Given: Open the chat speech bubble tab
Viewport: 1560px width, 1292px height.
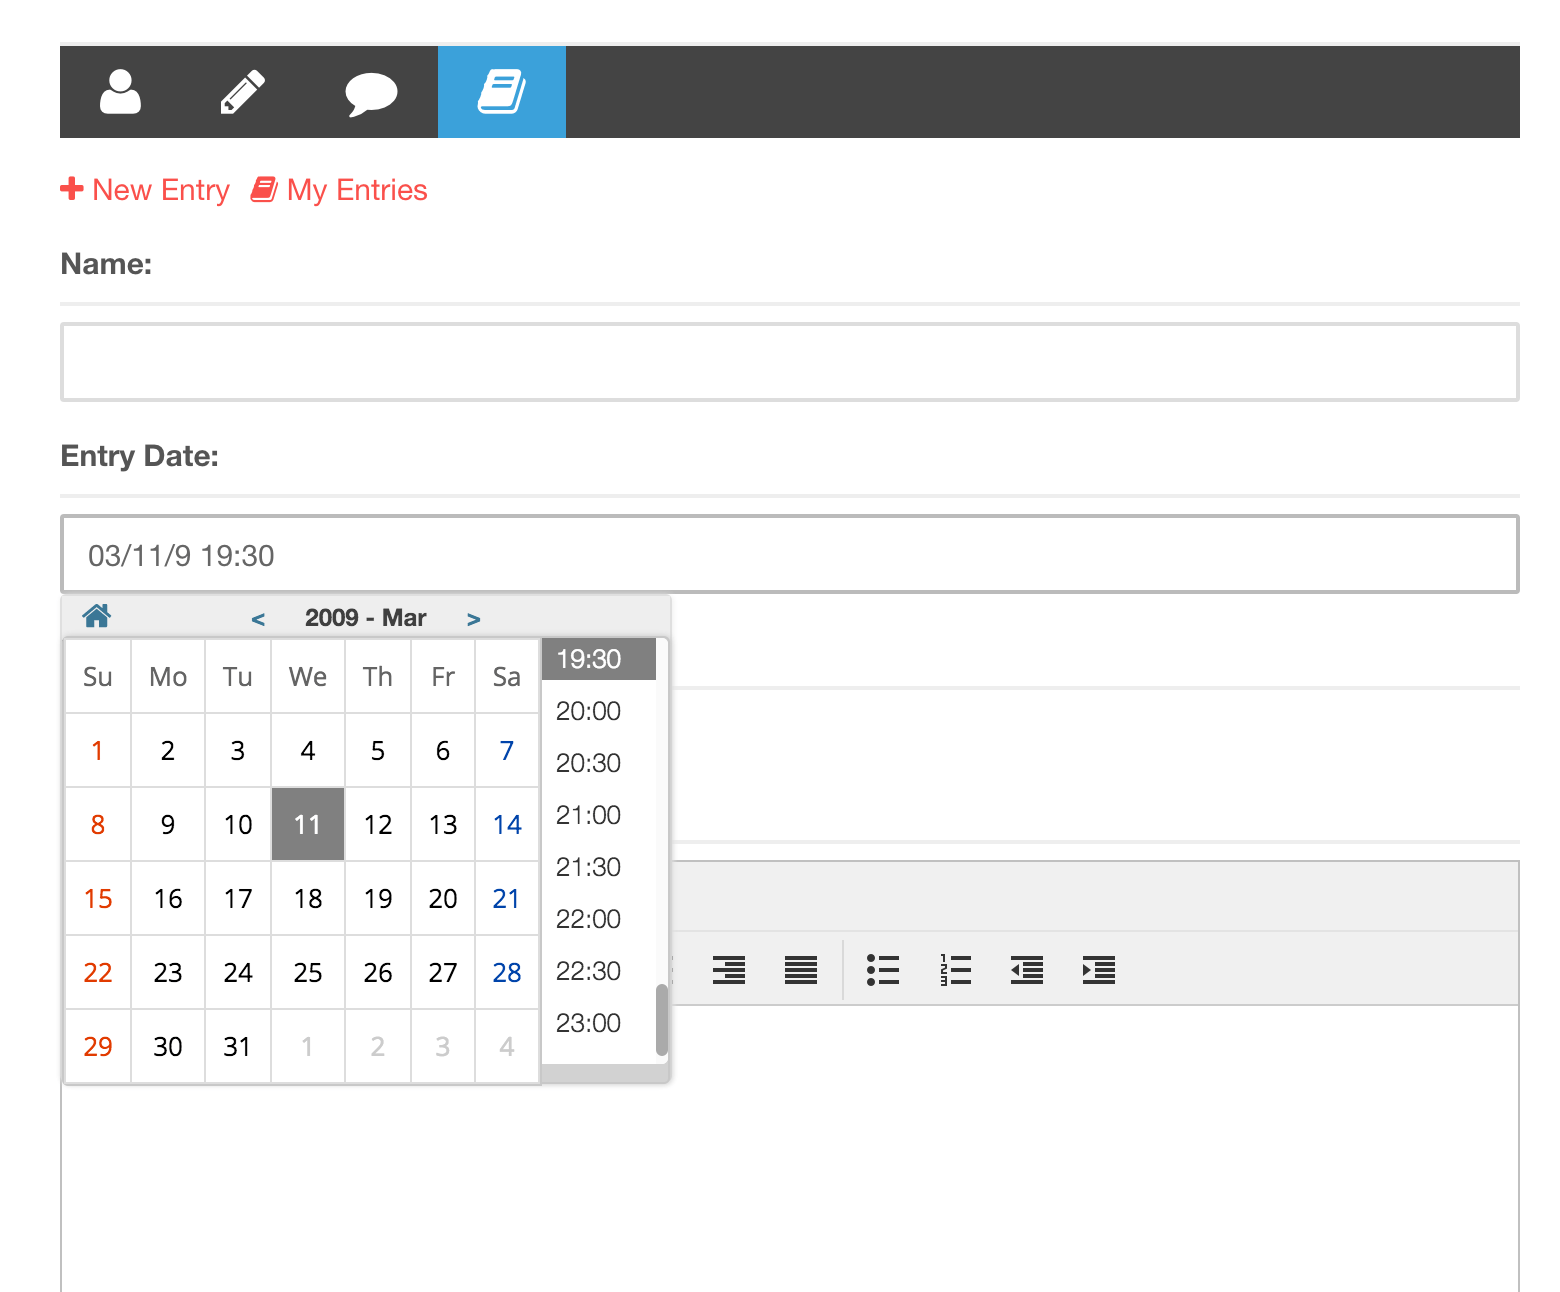Looking at the screenshot, I should (x=371, y=94).
